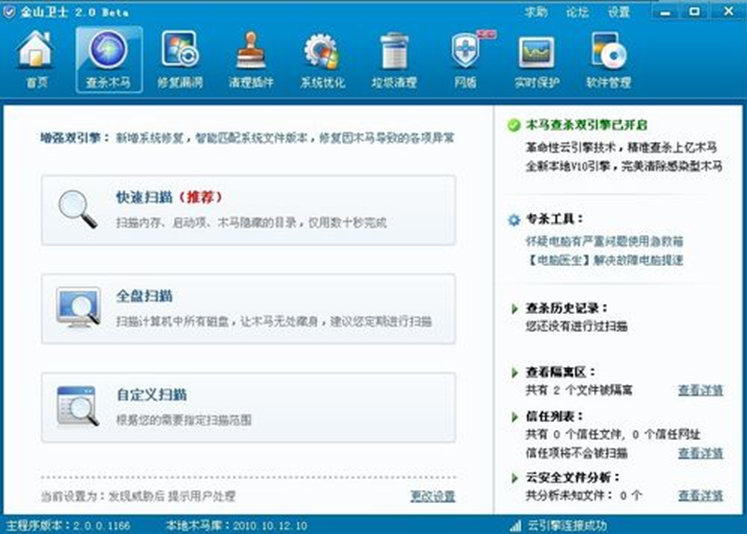Click the 本地木马库 2010.10.12.10 text

tap(236, 526)
